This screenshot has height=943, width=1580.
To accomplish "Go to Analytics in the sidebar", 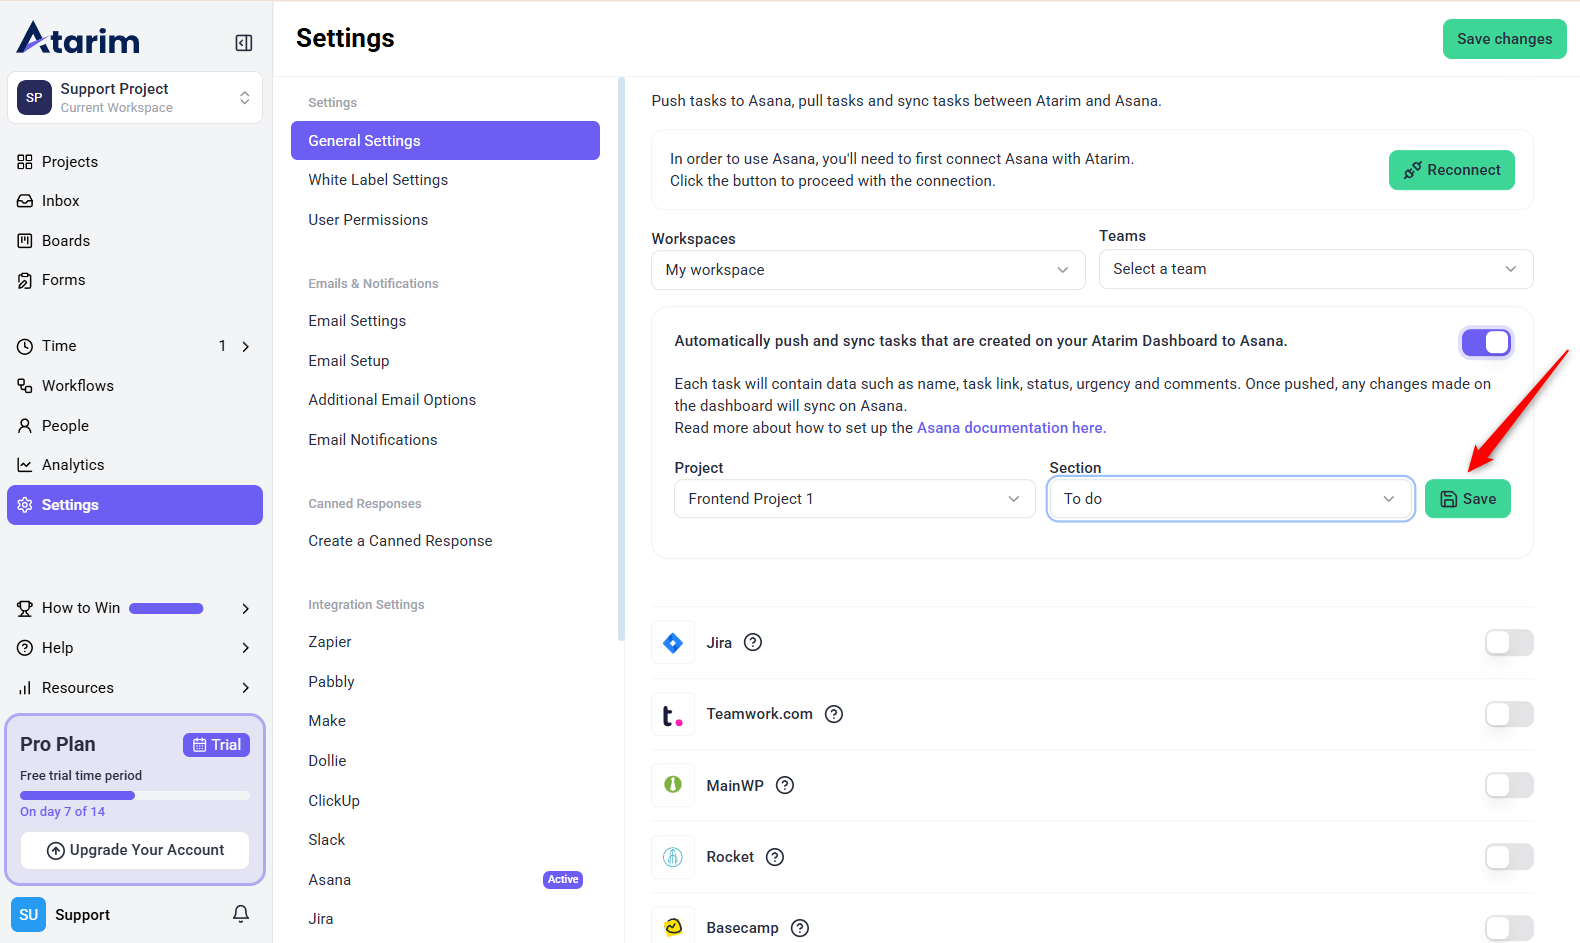I will tap(73, 465).
